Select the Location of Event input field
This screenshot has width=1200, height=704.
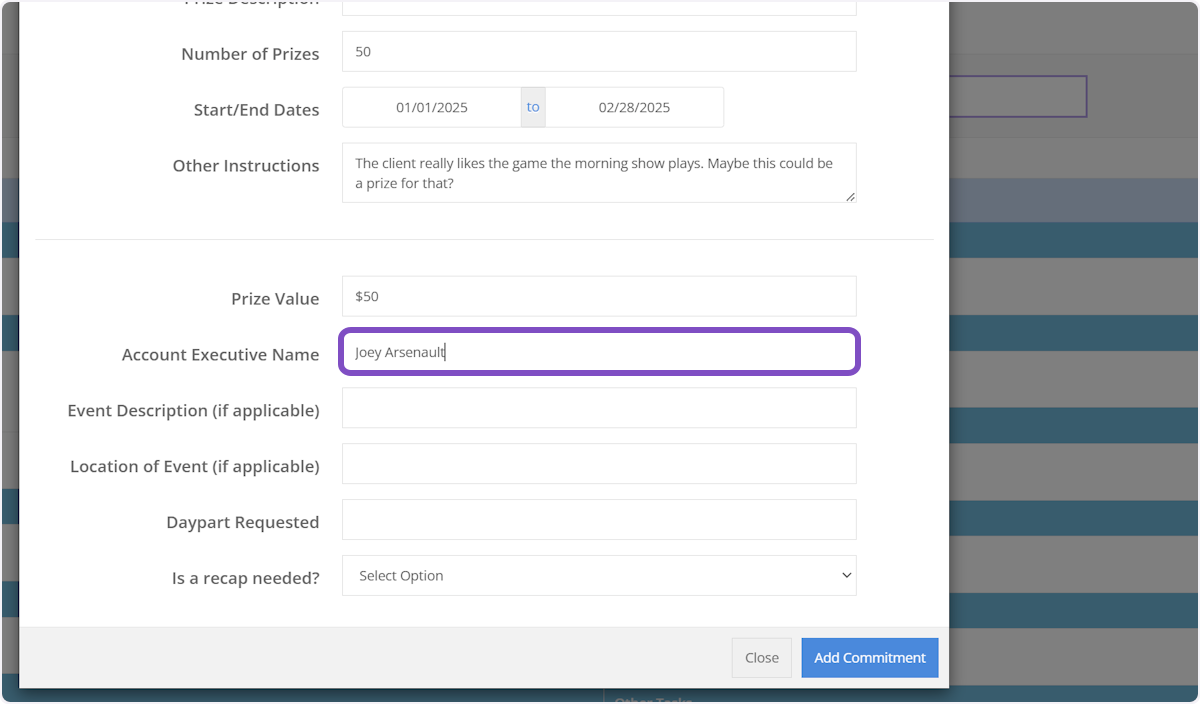(x=598, y=465)
